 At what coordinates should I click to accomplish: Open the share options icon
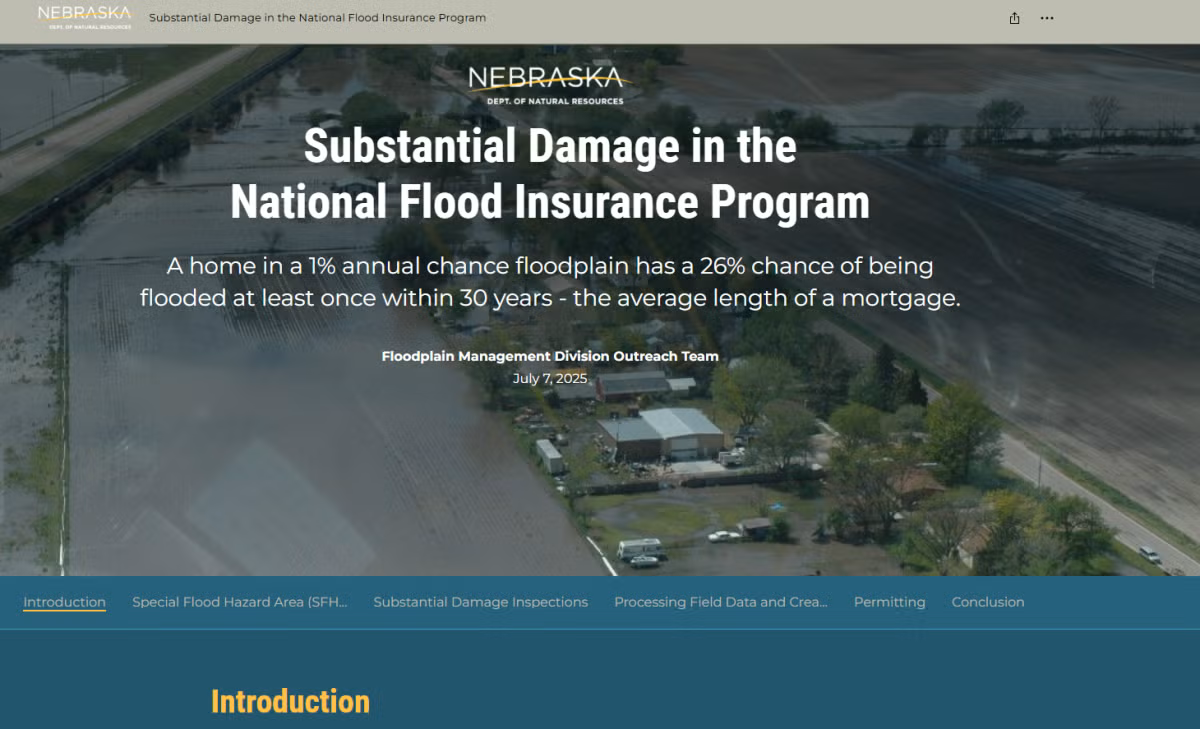1014,18
